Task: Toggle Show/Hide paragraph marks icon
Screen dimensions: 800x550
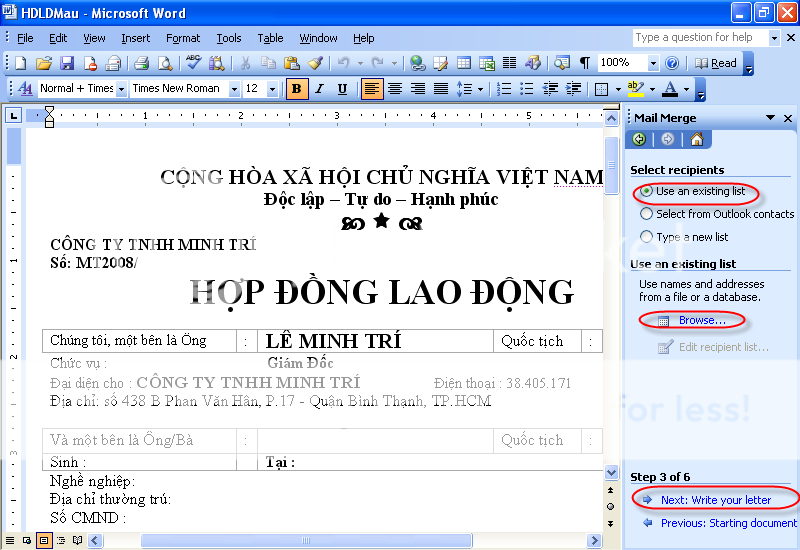Action: coord(585,63)
